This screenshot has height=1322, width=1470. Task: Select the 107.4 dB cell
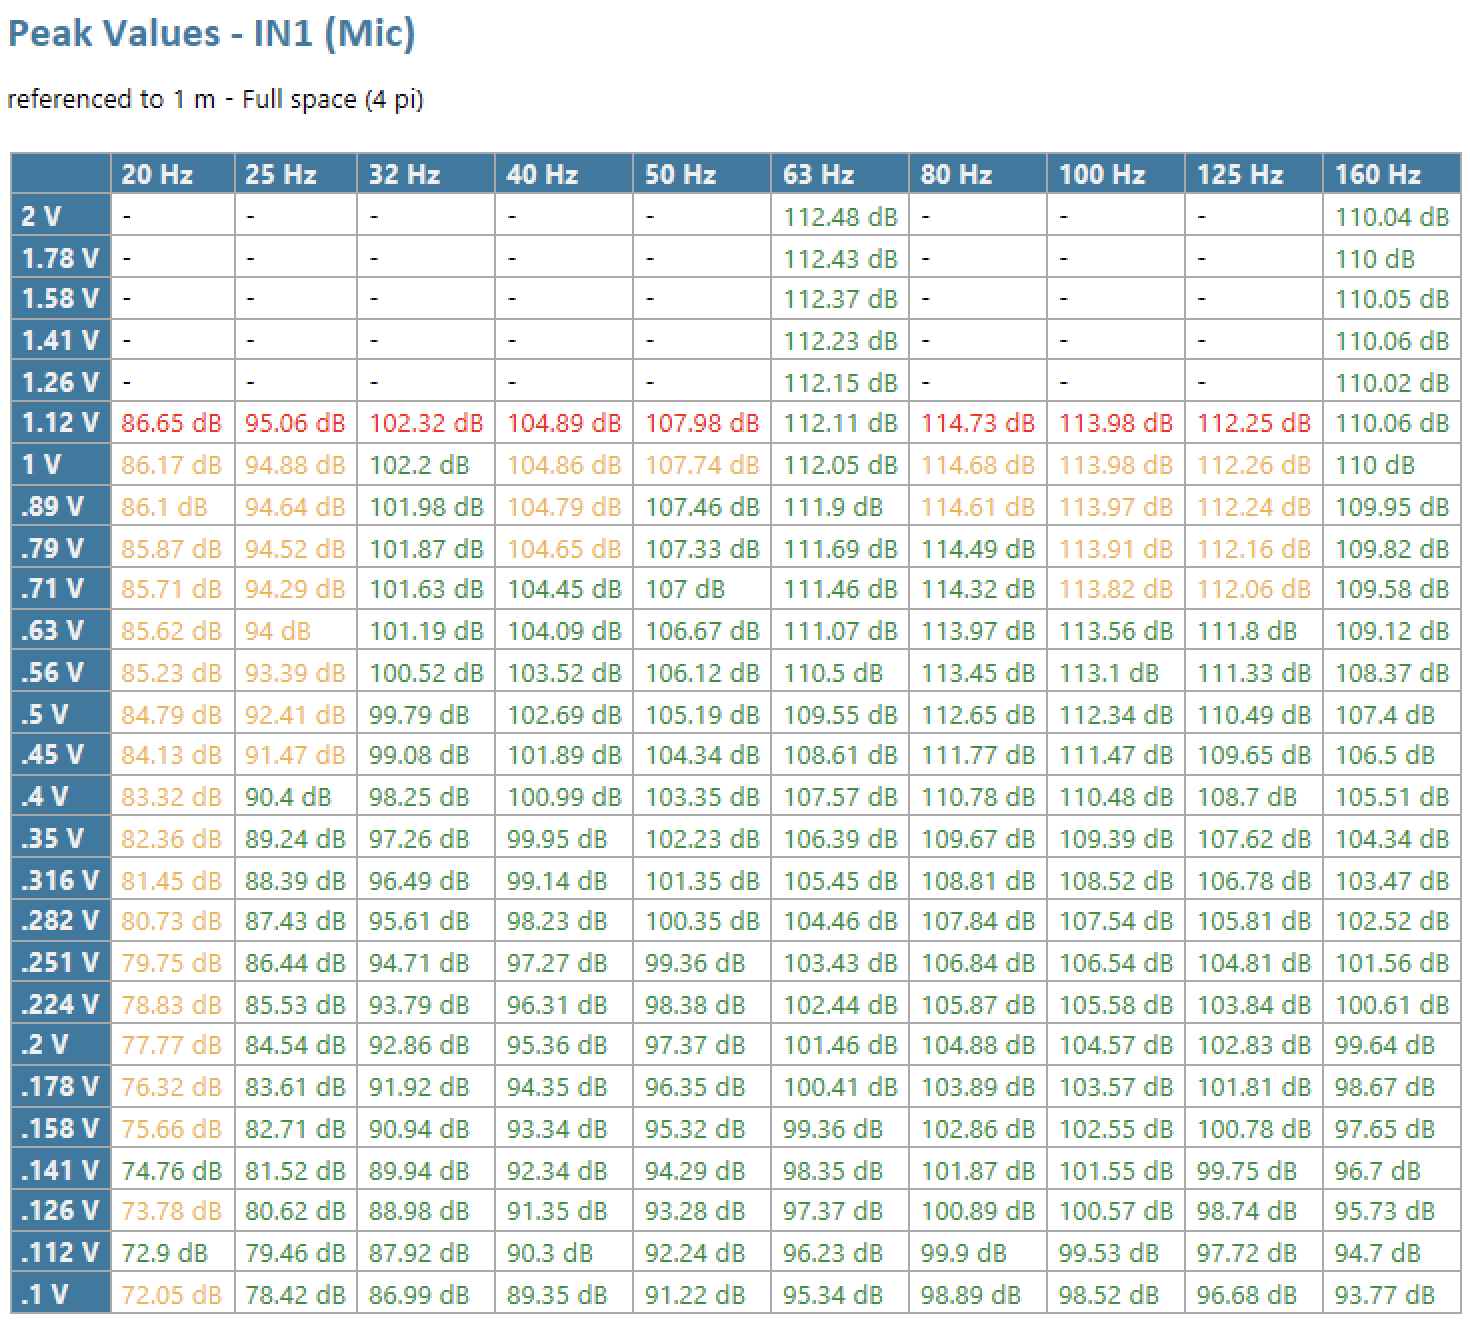pos(1392,714)
